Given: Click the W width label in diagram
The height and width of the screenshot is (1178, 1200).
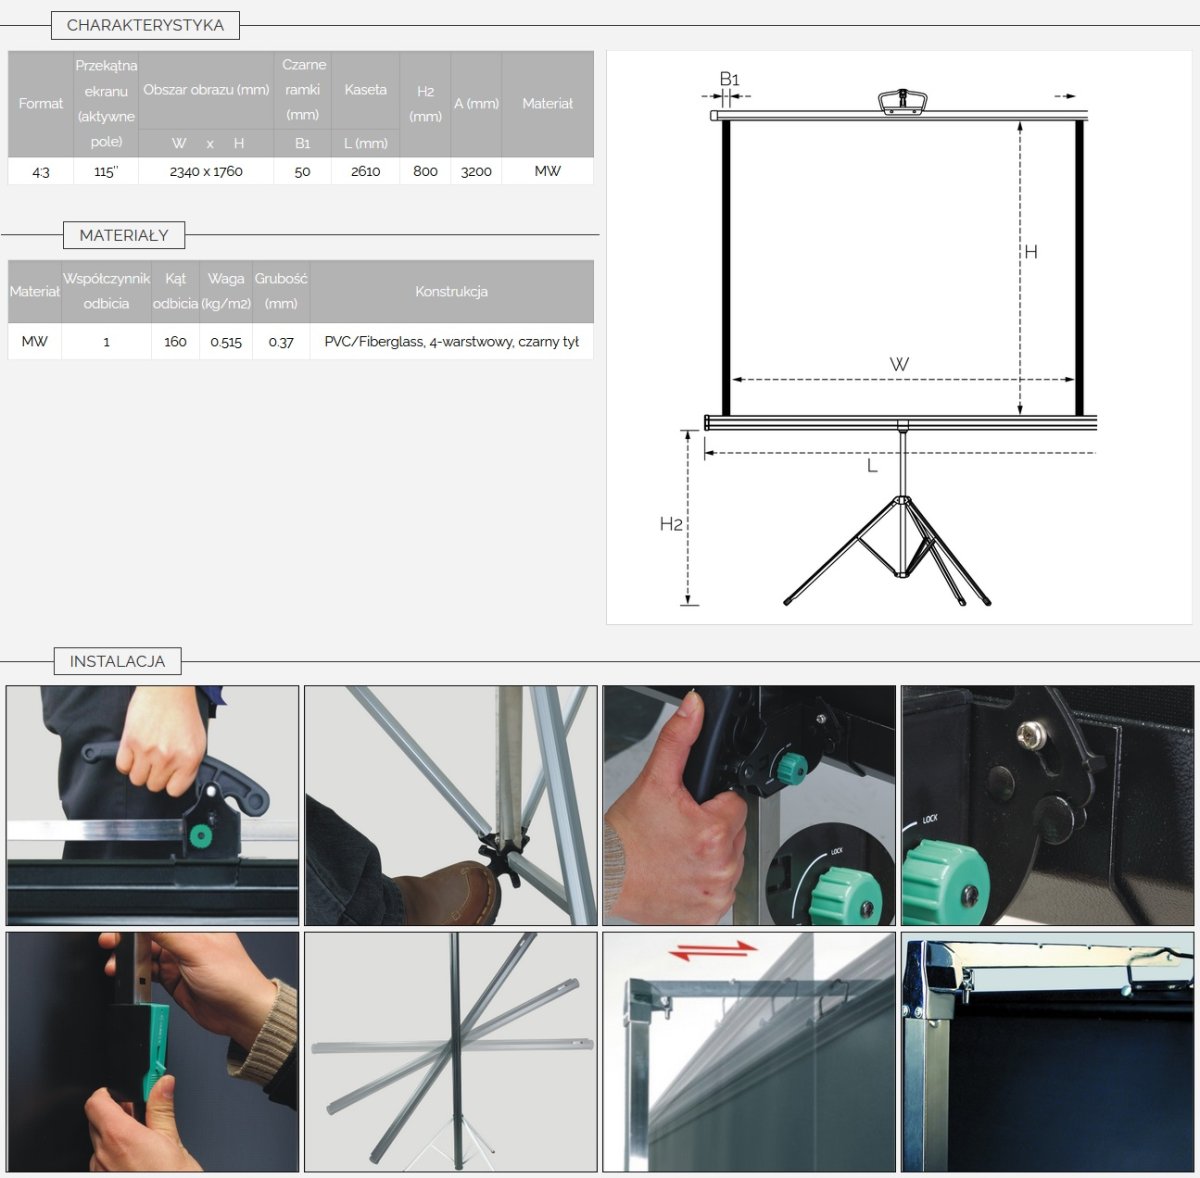Looking at the screenshot, I should click(899, 365).
